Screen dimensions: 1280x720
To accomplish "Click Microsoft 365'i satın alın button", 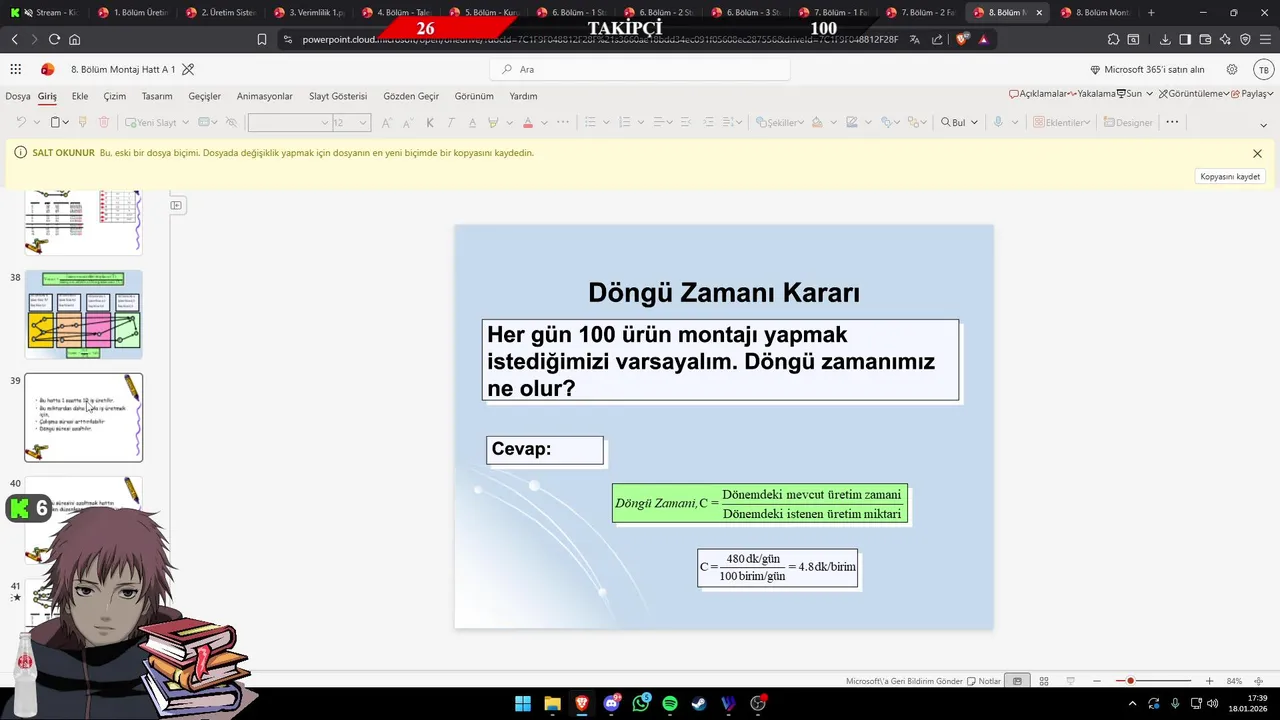I will click(x=1147, y=69).
